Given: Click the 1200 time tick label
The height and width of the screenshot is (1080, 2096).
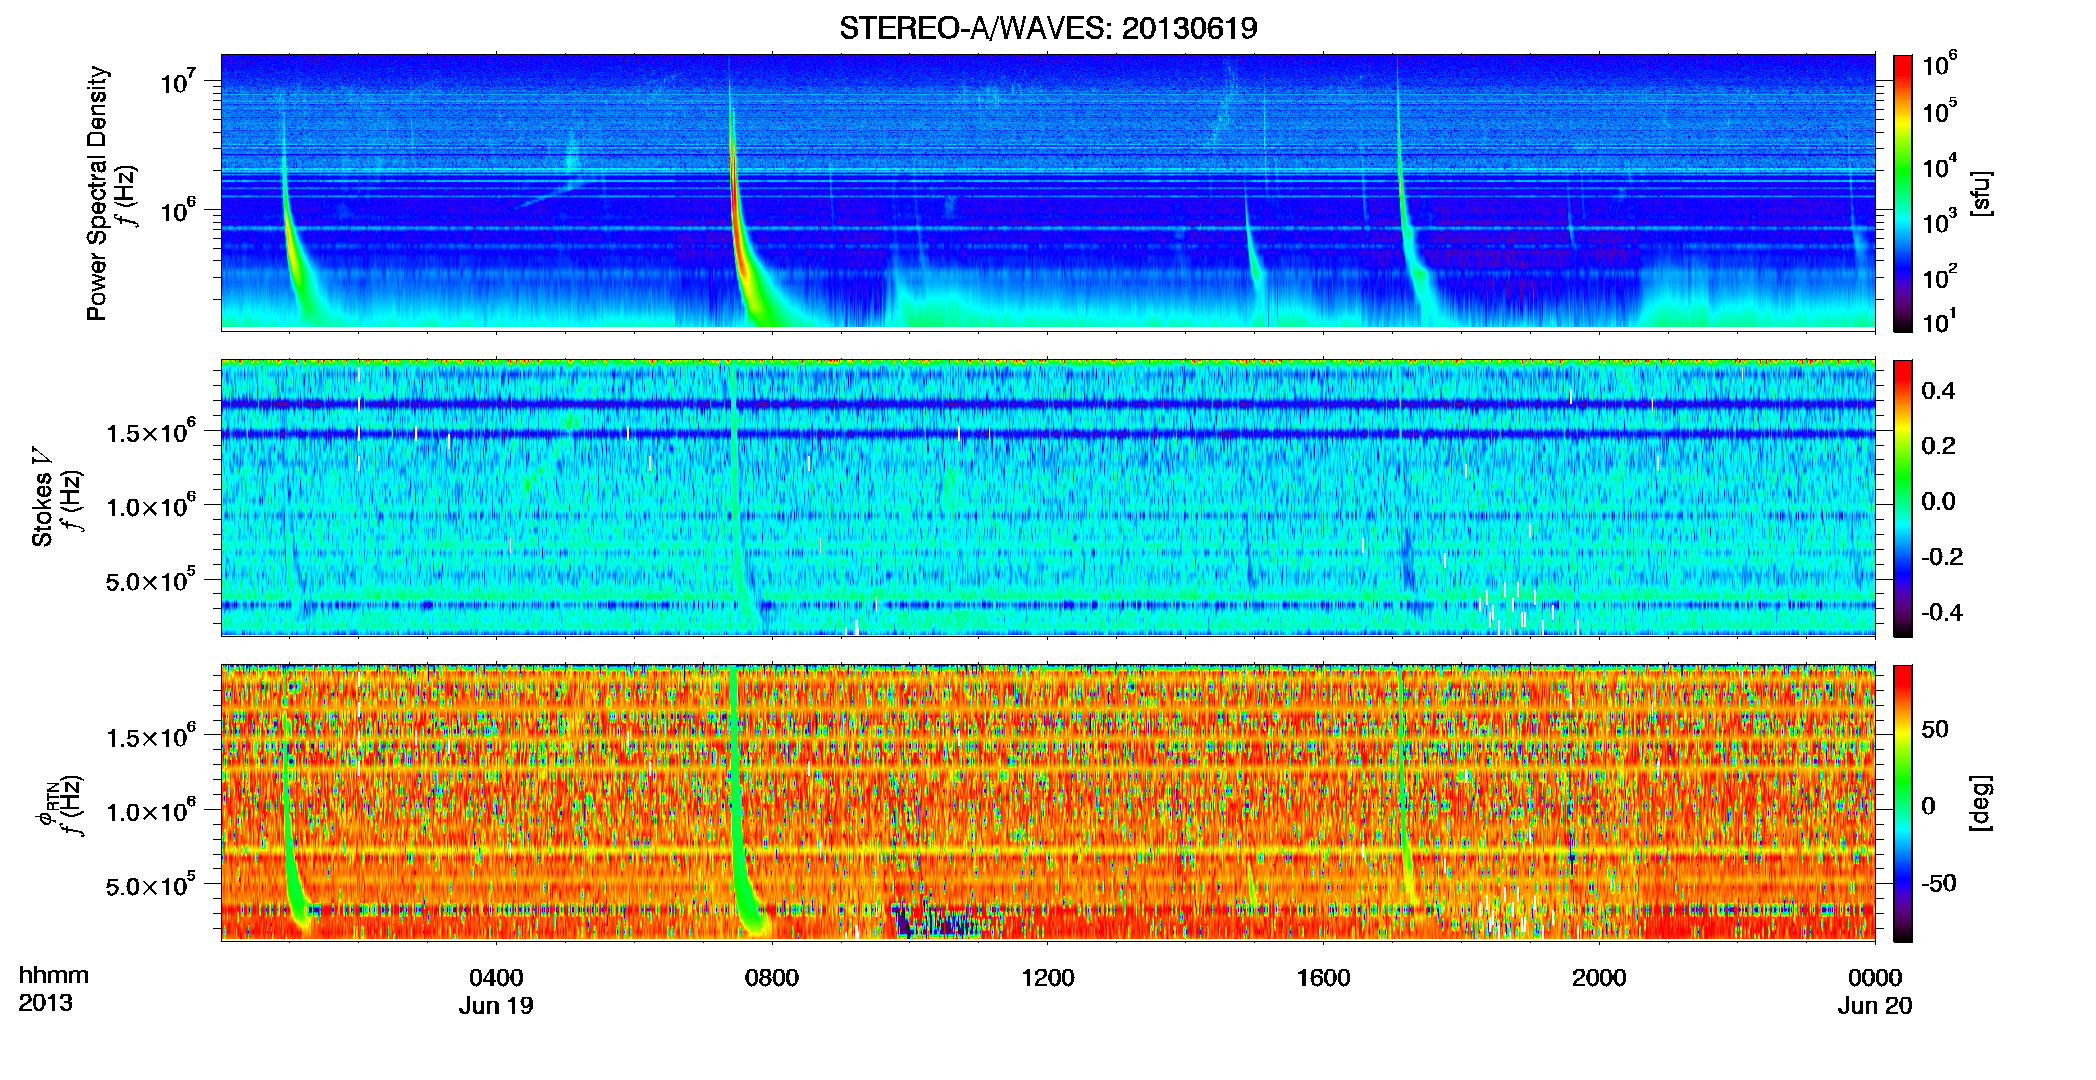Looking at the screenshot, I should click(x=1048, y=978).
